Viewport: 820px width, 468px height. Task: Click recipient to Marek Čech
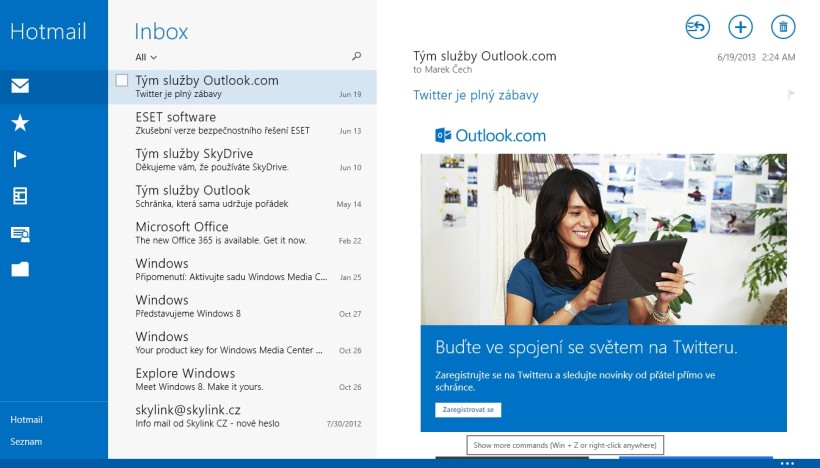442,70
